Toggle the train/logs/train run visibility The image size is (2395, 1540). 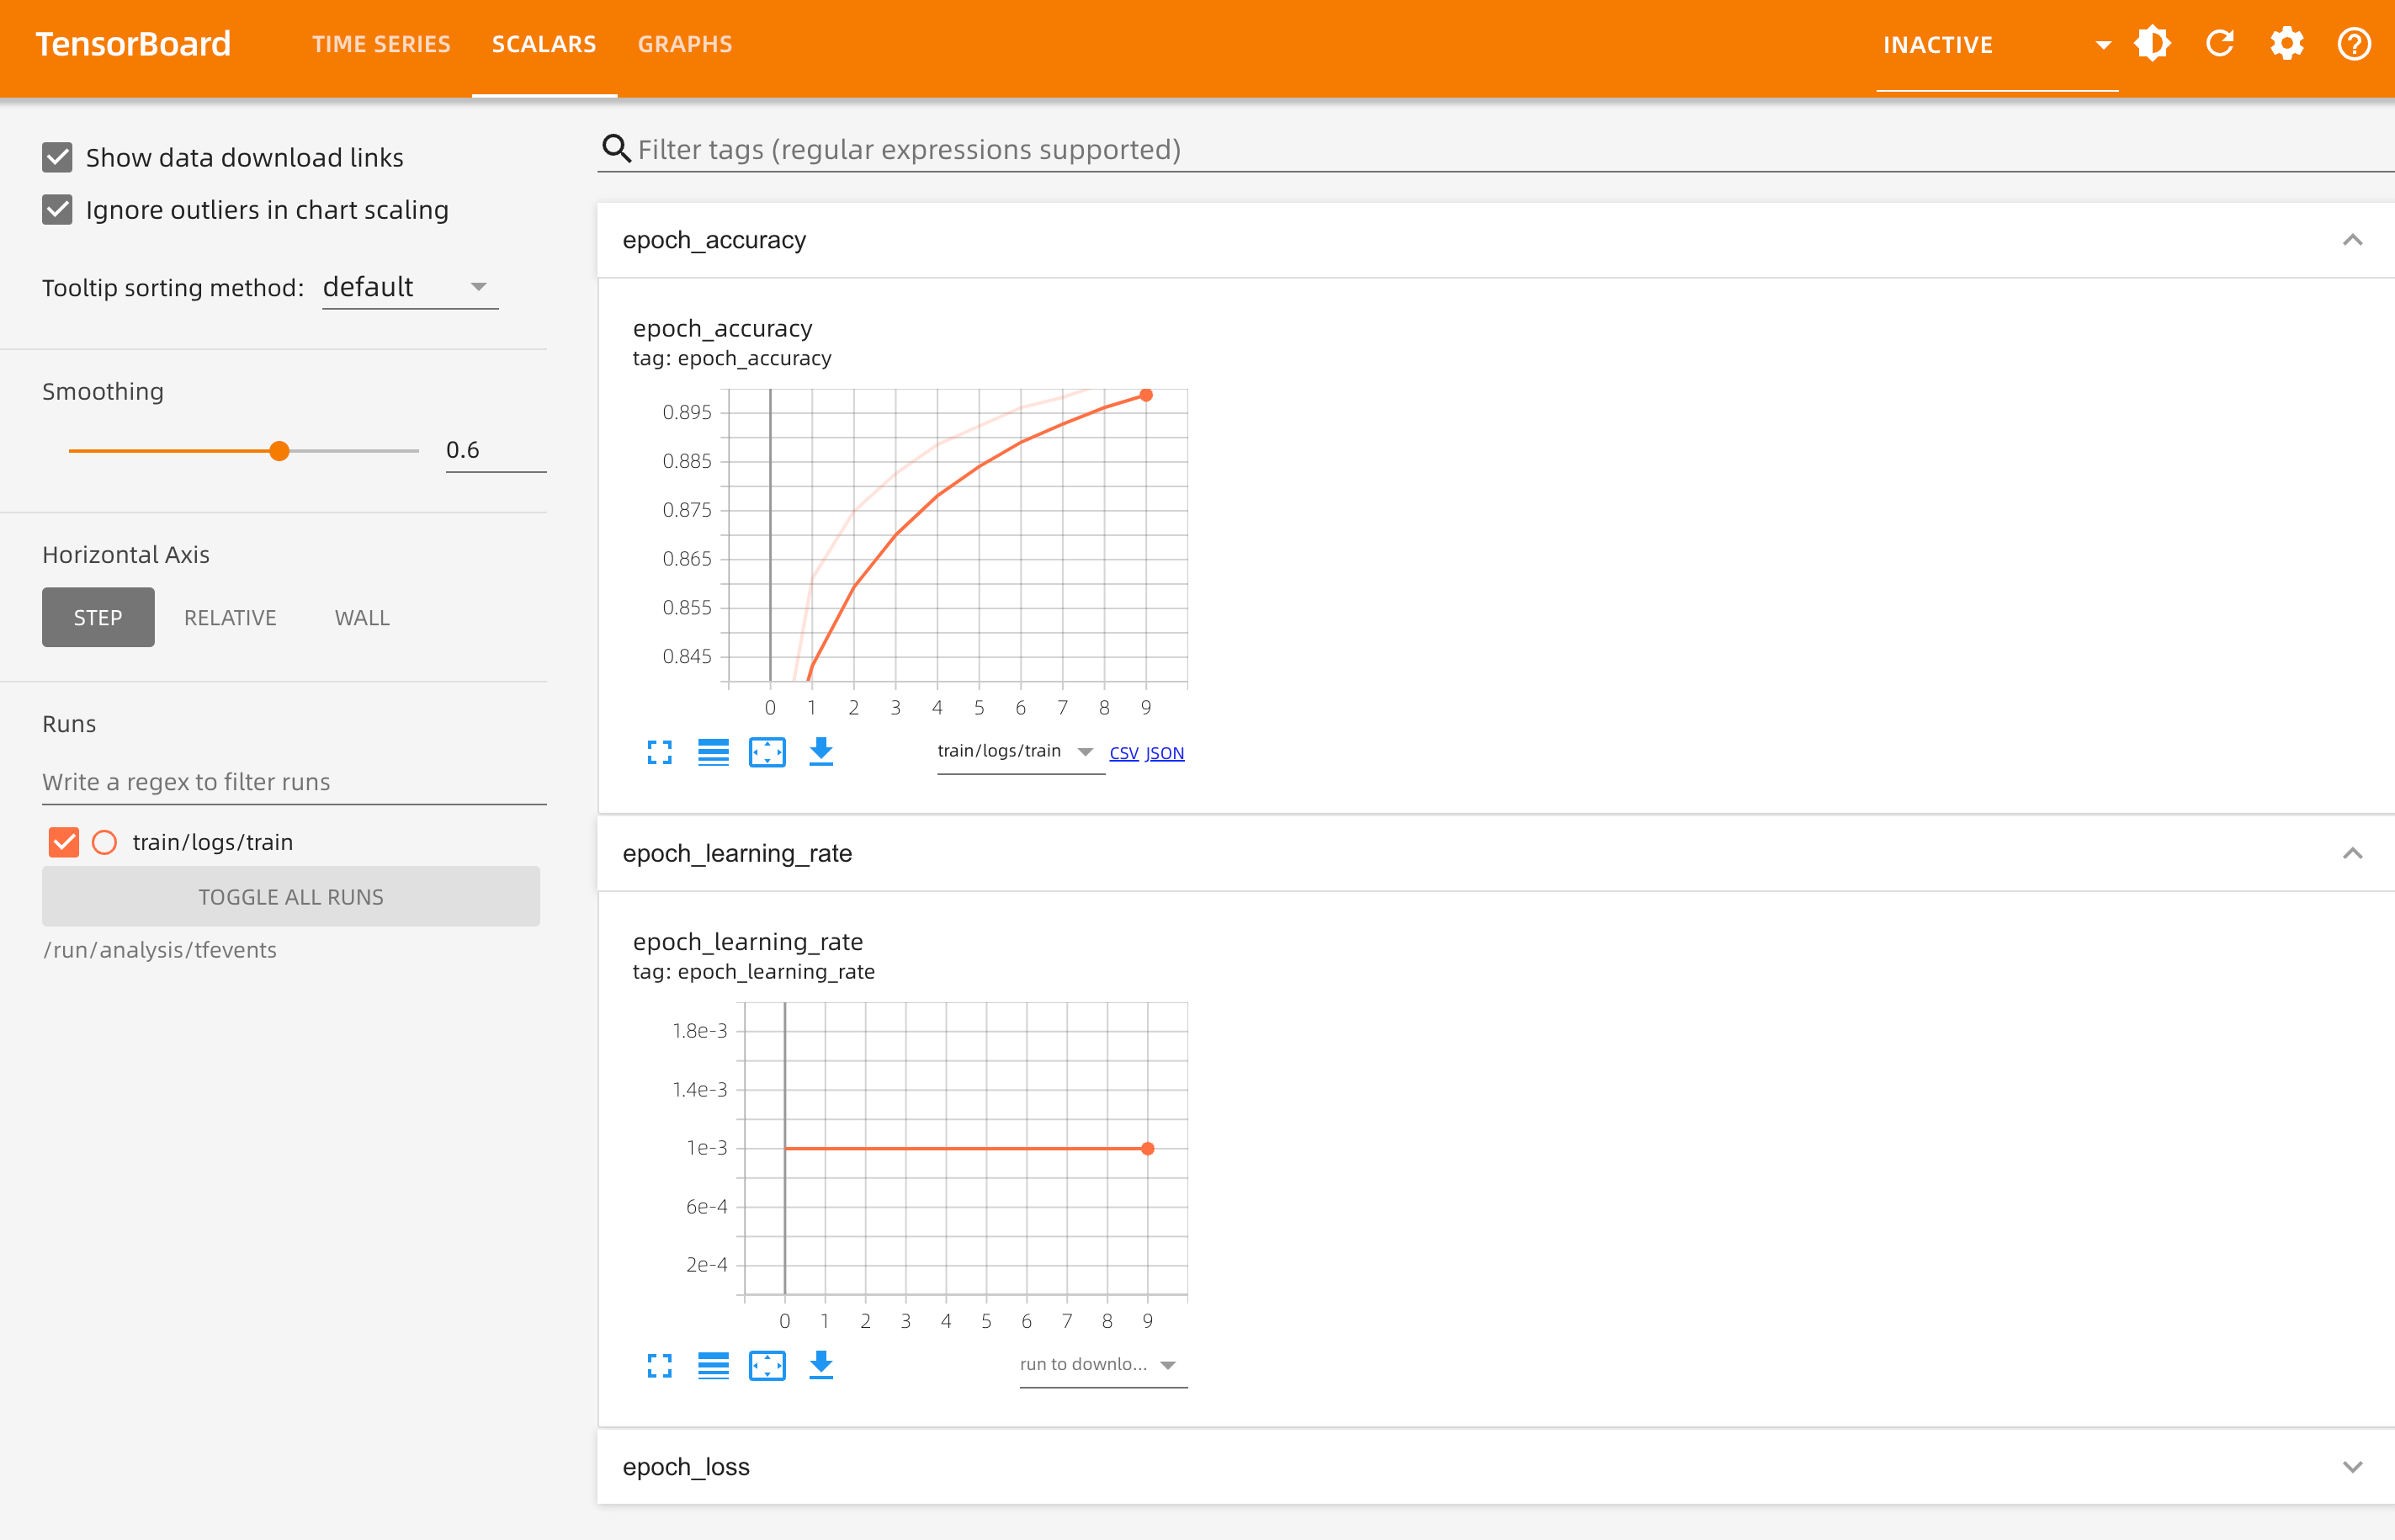point(63,842)
